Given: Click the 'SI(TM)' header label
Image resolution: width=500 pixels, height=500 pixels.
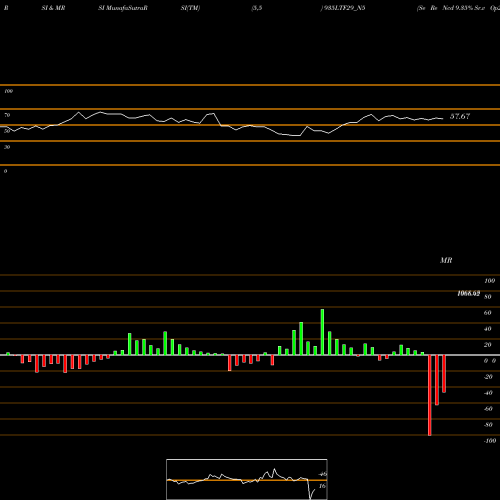Looking at the screenshot, I should pos(190,8).
